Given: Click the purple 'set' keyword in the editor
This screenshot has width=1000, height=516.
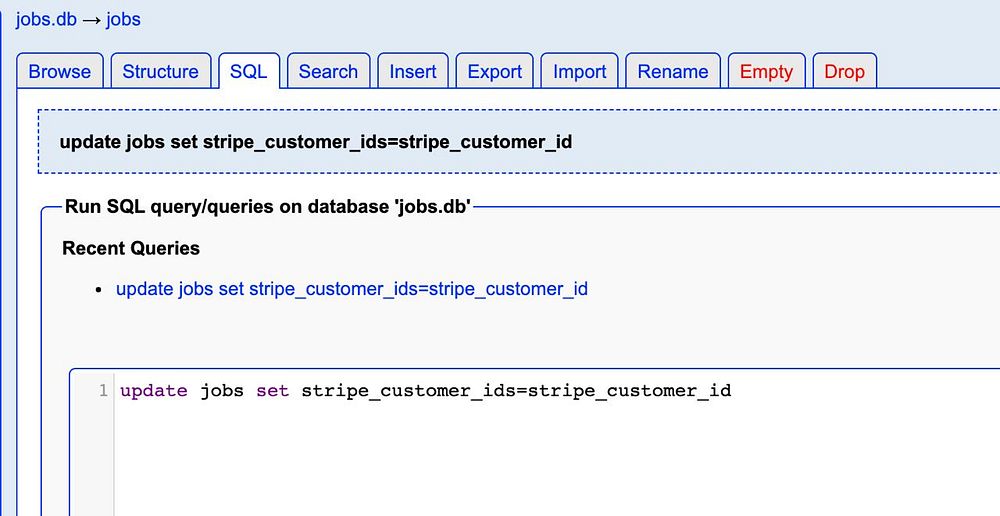Looking at the screenshot, I should [x=272, y=390].
